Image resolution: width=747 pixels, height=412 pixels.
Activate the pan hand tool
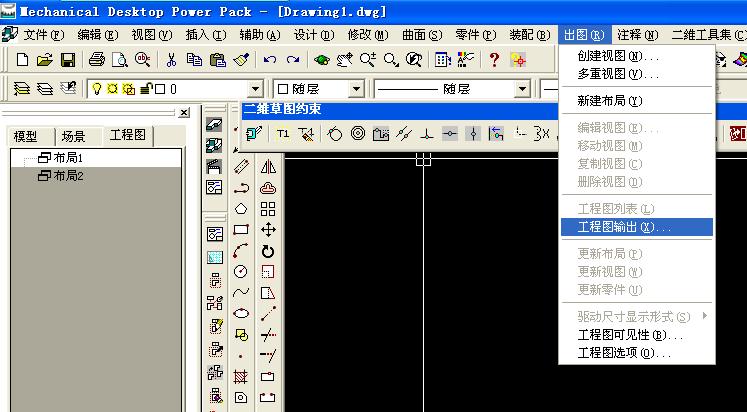point(344,60)
